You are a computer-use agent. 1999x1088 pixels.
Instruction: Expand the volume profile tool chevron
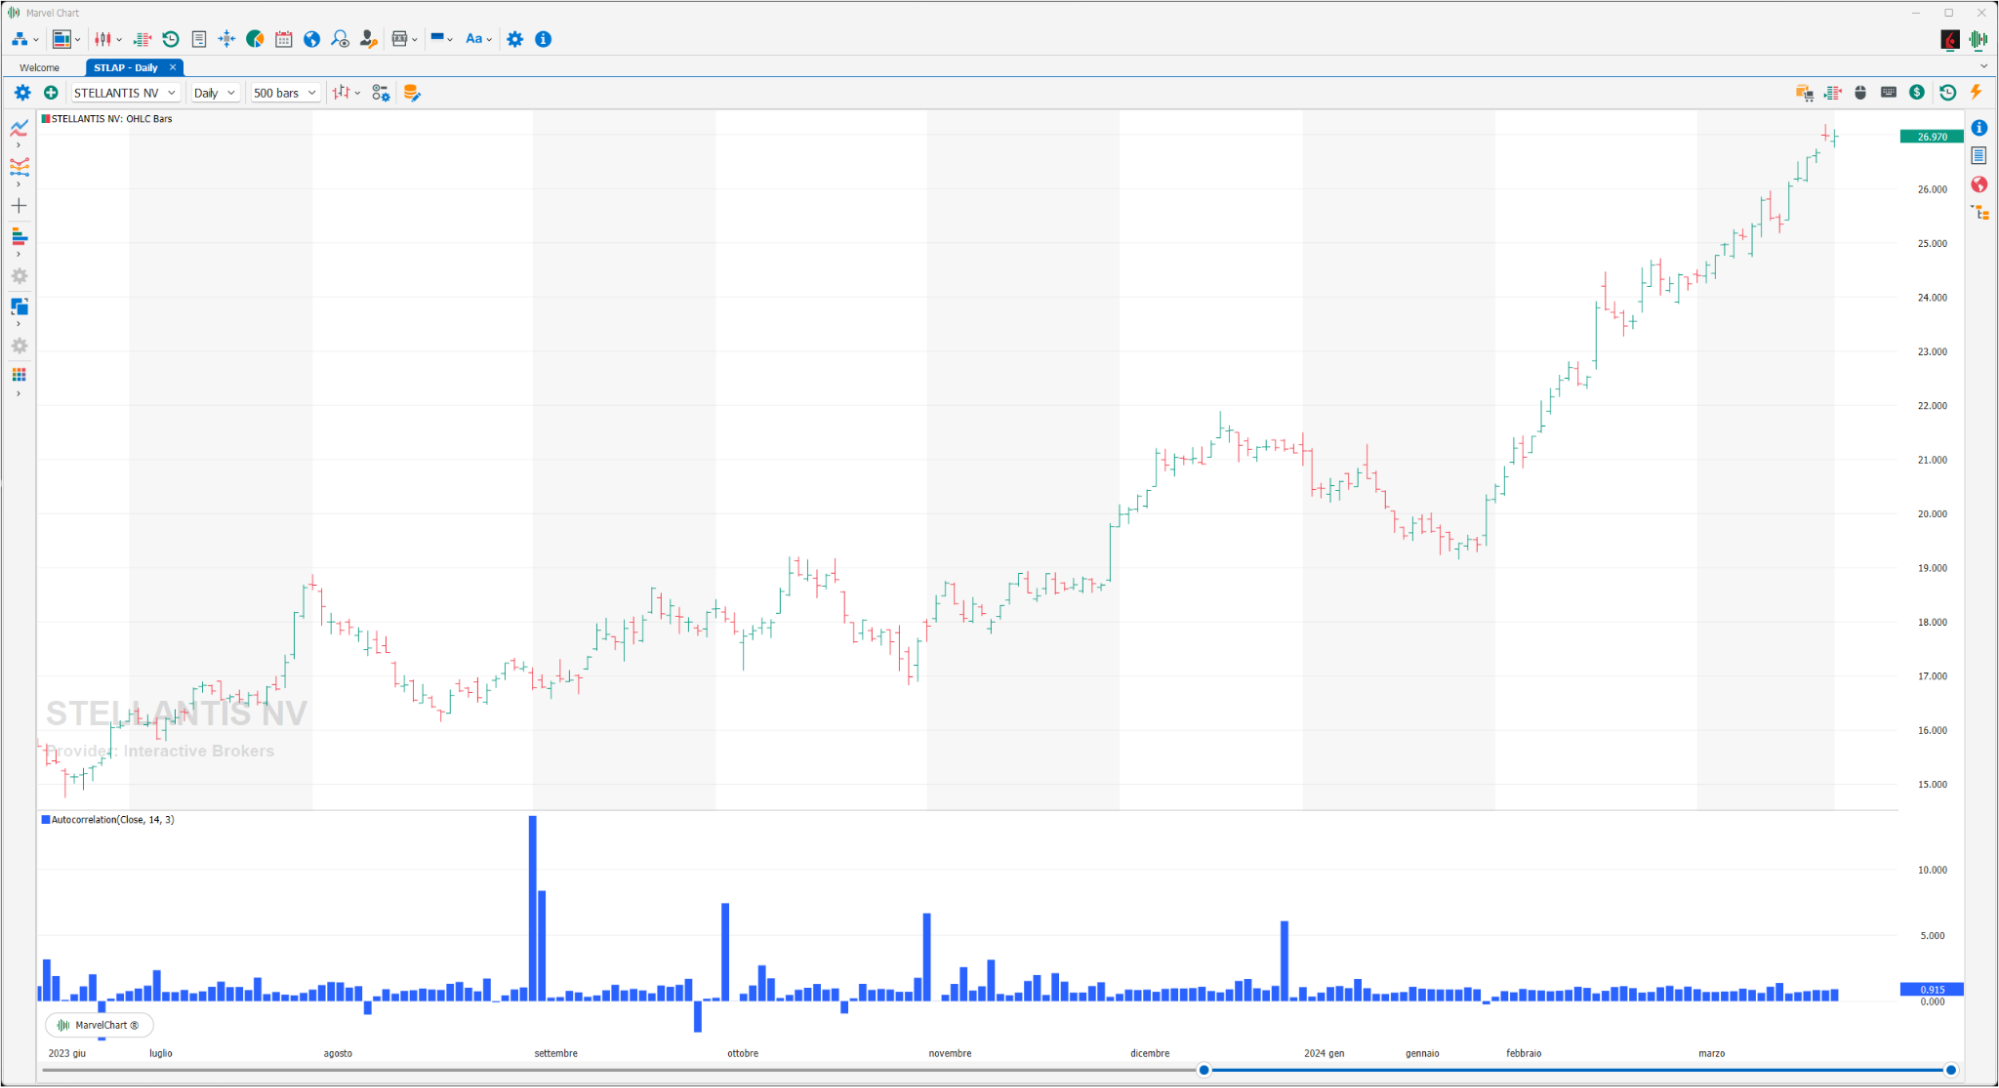pyautogui.click(x=18, y=254)
